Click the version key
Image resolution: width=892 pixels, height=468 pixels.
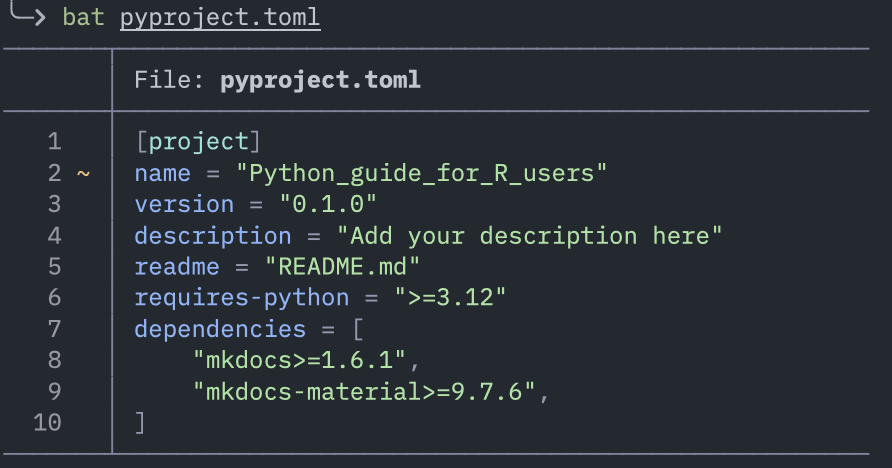click(184, 204)
